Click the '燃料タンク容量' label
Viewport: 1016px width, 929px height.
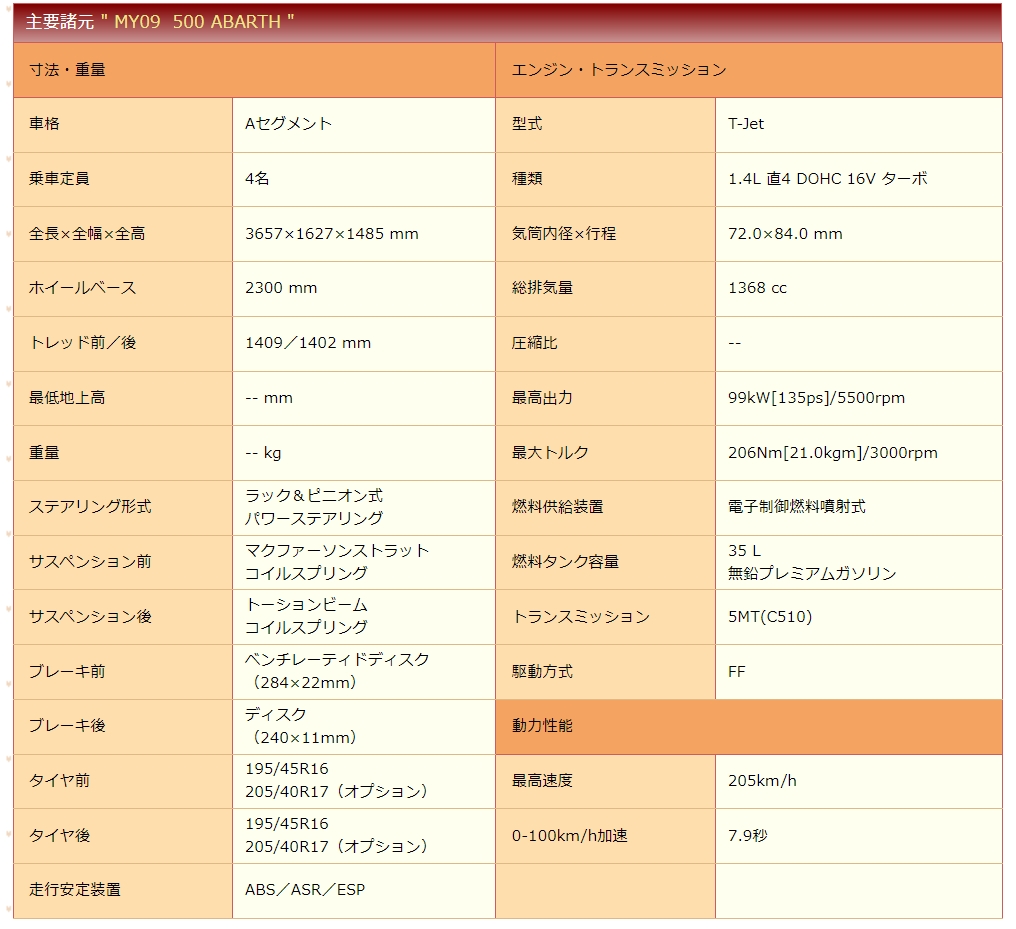tap(565, 562)
